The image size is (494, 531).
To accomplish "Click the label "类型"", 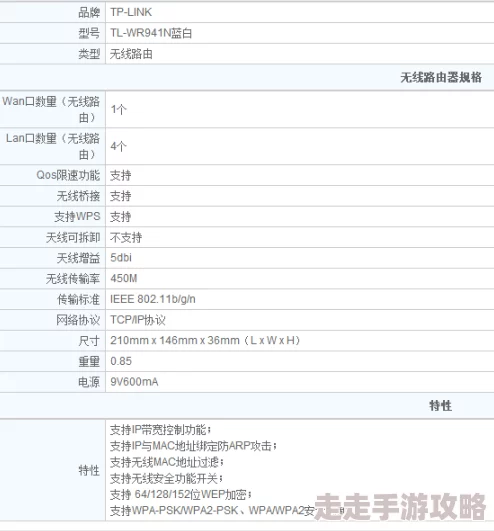I will (x=89, y=54).
